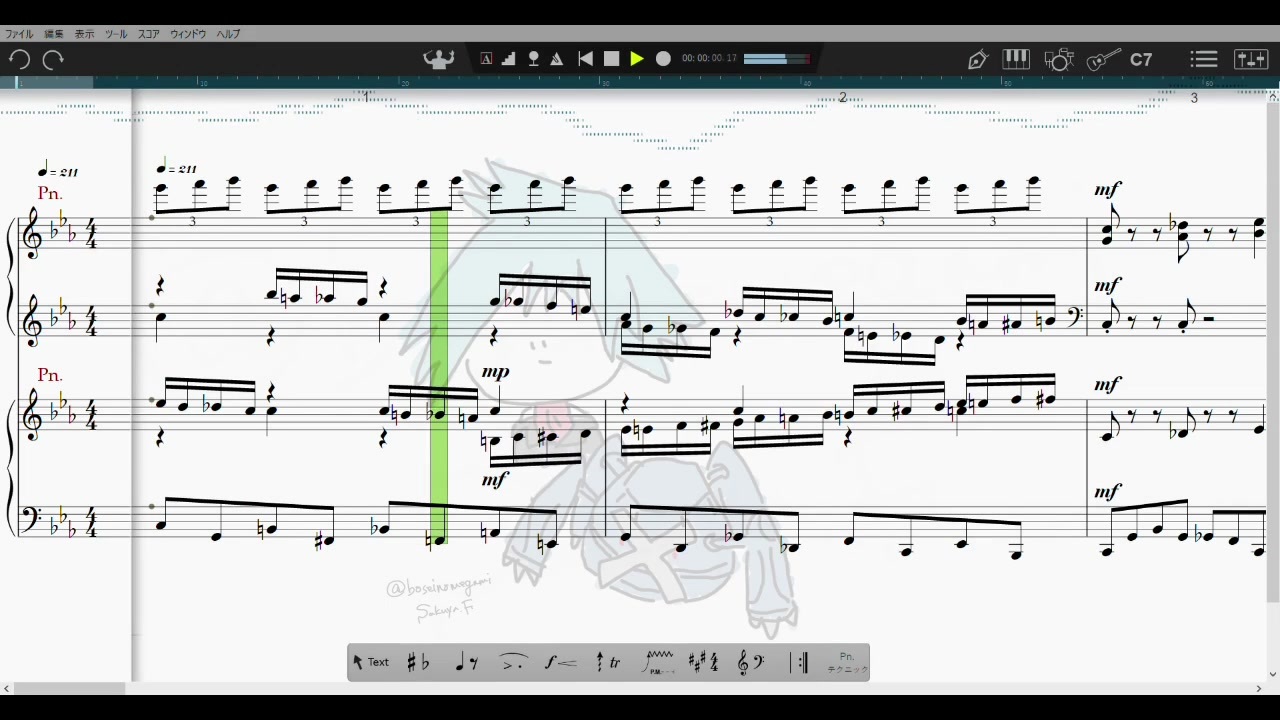Rewind playback to the start
The width and height of the screenshot is (1280, 720).
pyautogui.click(x=586, y=59)
